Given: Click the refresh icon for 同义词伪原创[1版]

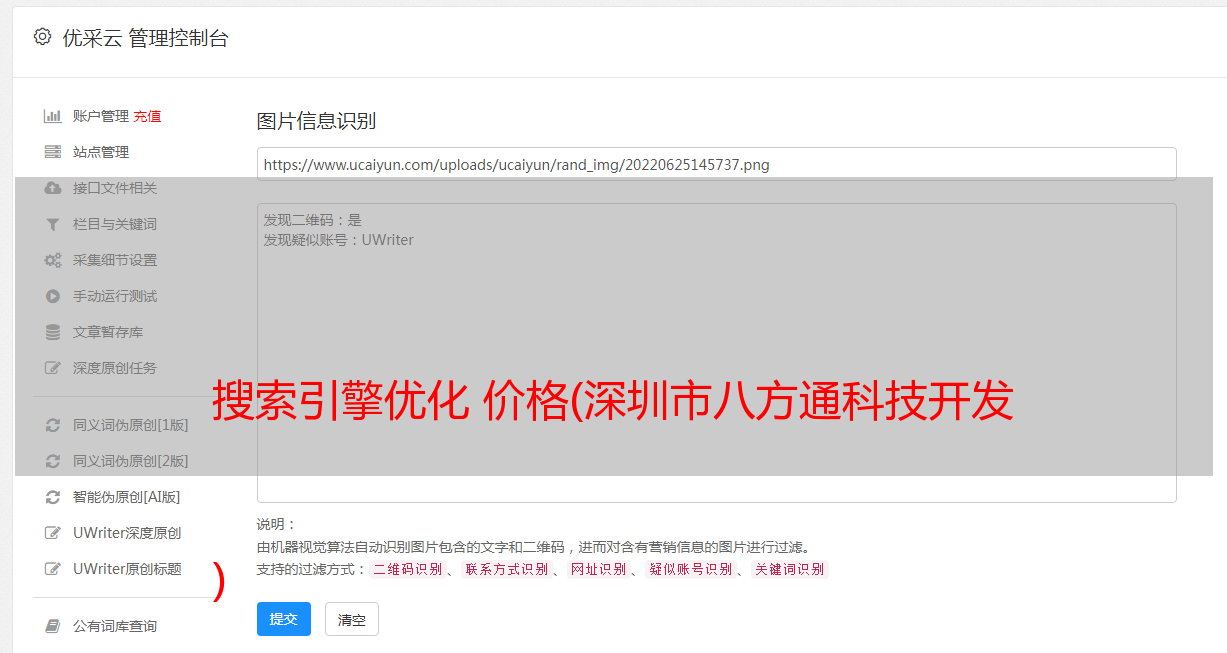Looking at the screenshot, I should pos(53,425).
